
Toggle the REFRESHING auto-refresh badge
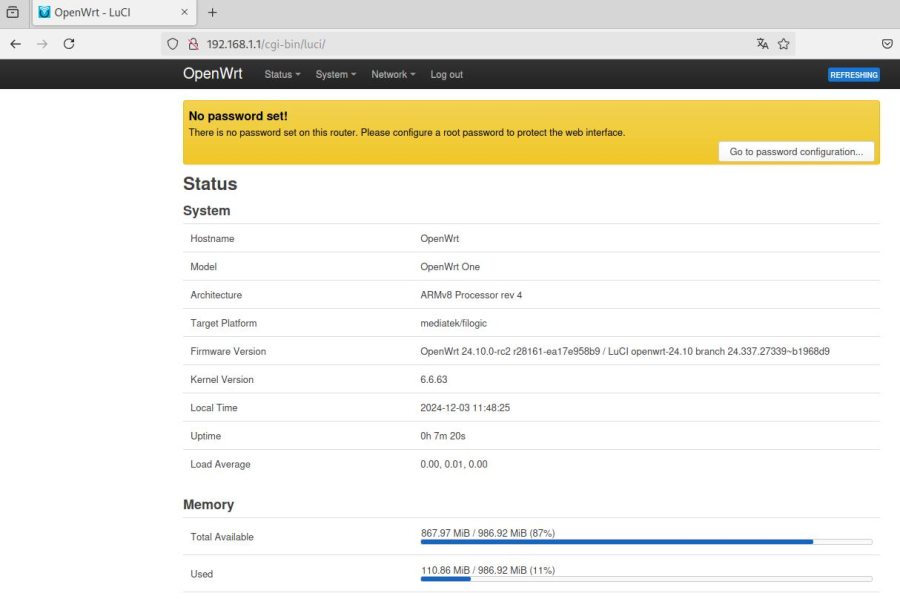coord(853,75)
